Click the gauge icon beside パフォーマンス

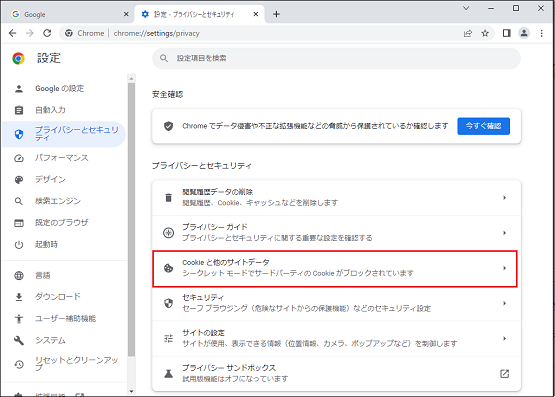[19, 158]
